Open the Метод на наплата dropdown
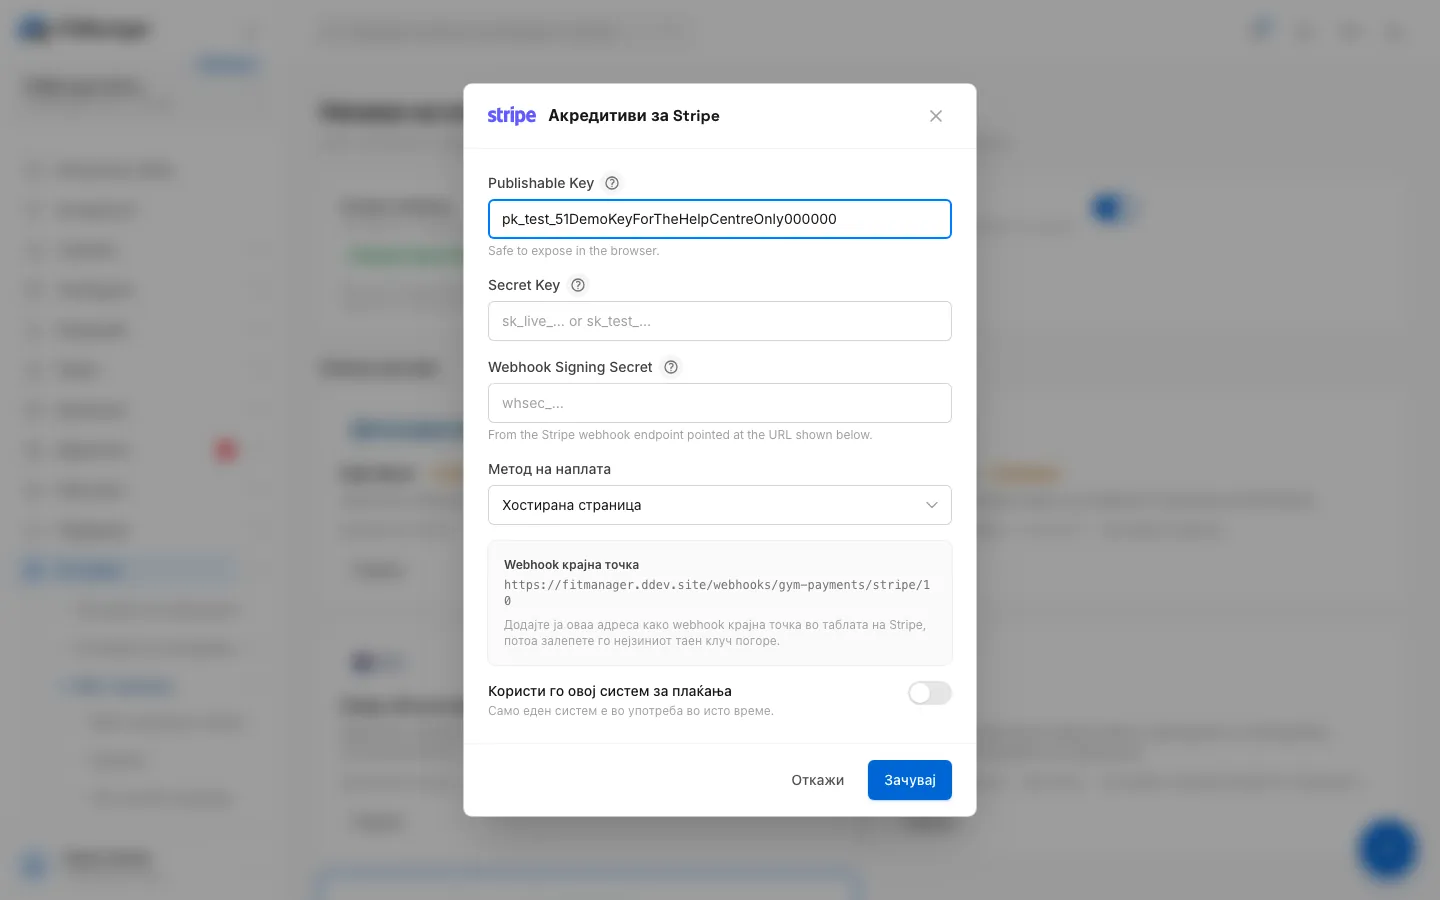Screen dimensions: 1440x900 pos(720,505)
